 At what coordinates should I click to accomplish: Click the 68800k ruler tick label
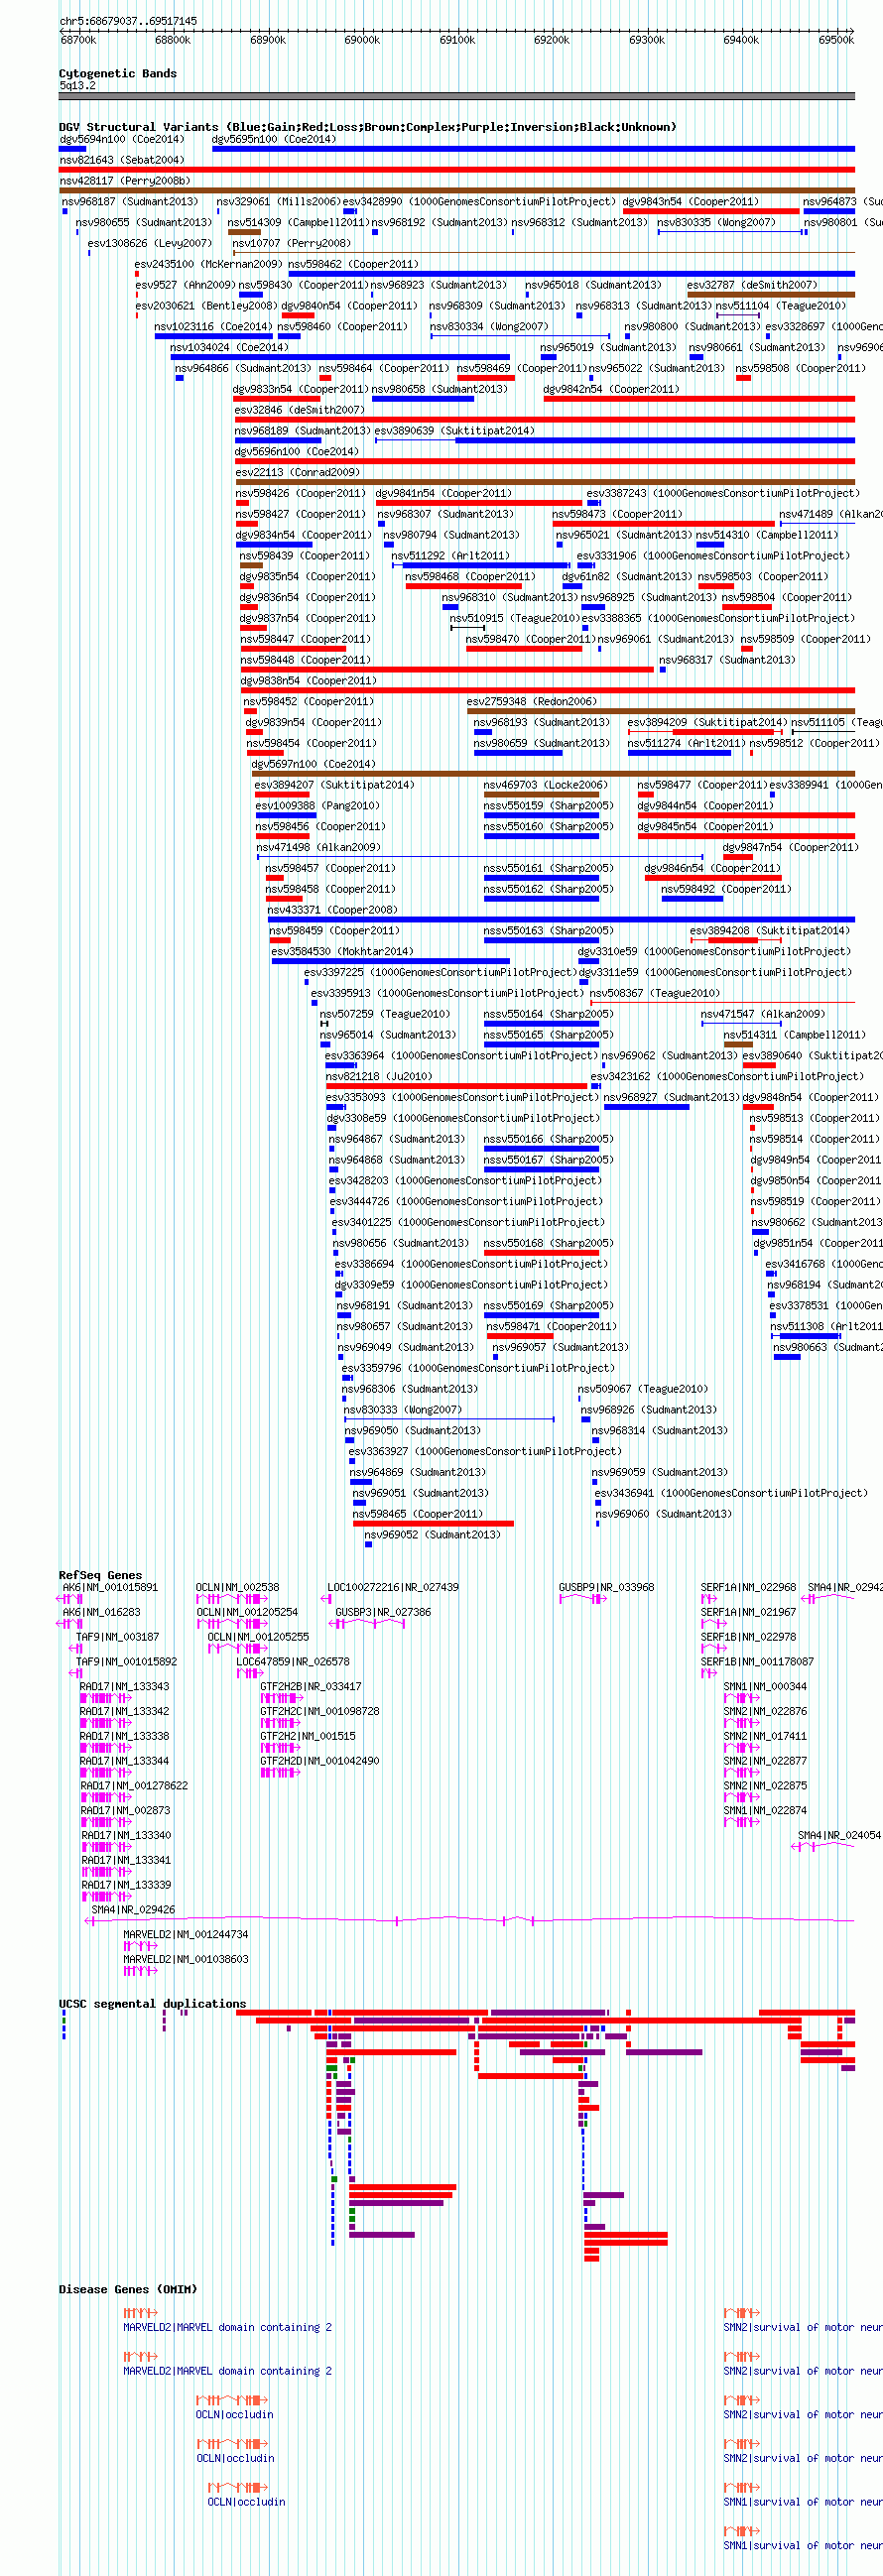point(173,40)
